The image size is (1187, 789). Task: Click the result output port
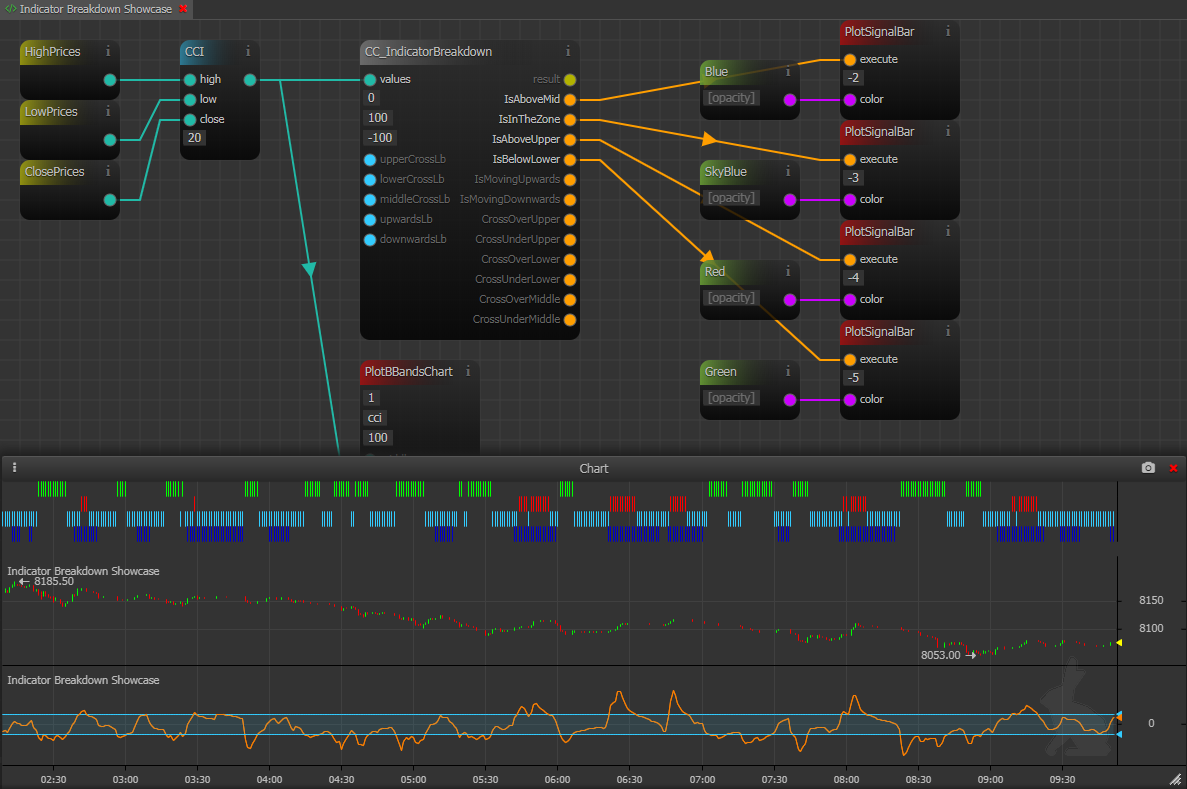(x=570, y=80)
